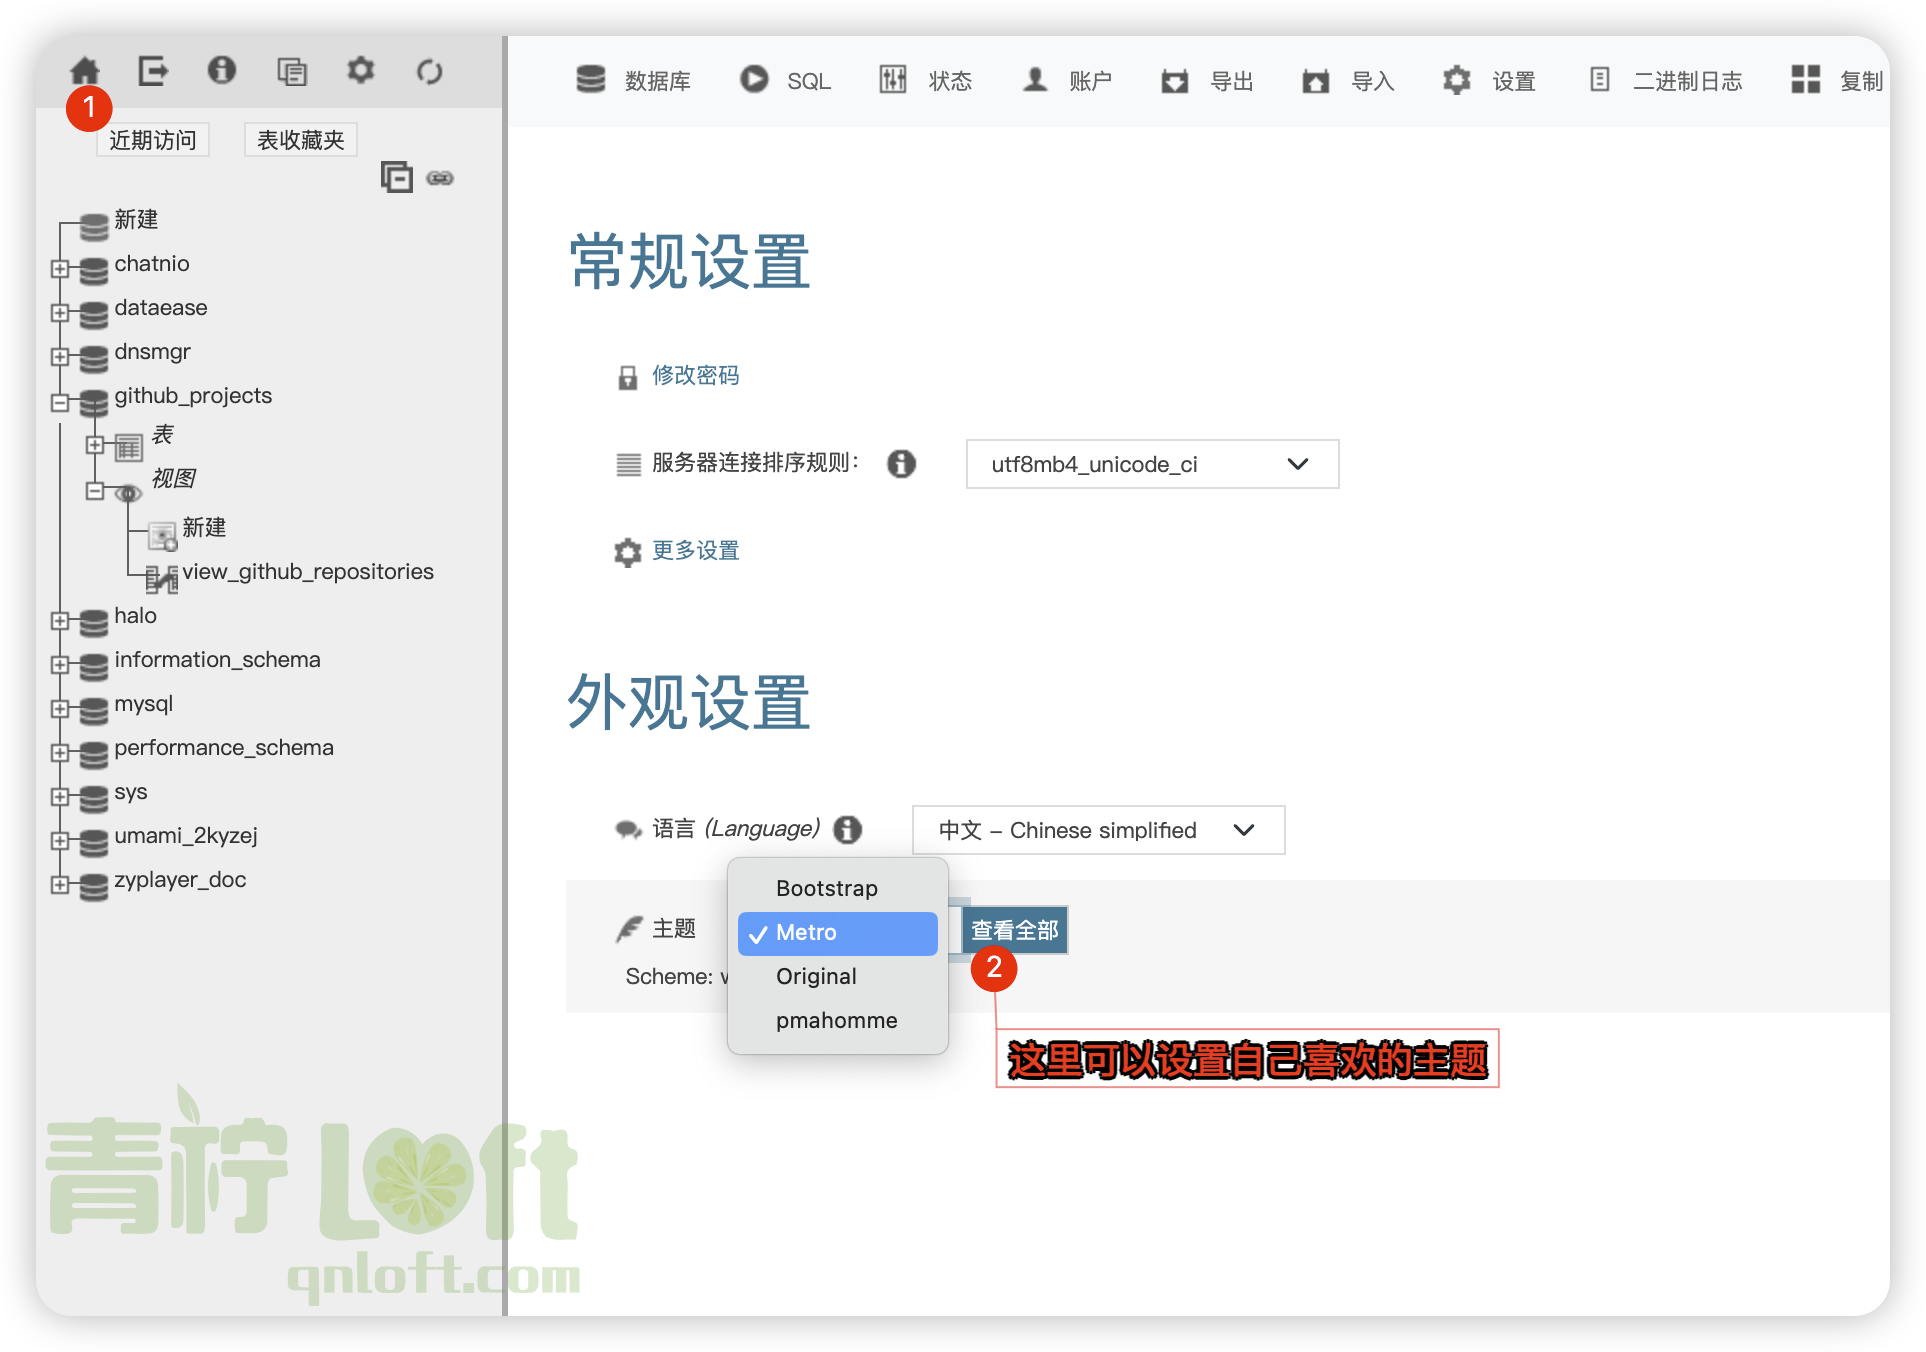Open the dataease database

[x=161, y=308]
